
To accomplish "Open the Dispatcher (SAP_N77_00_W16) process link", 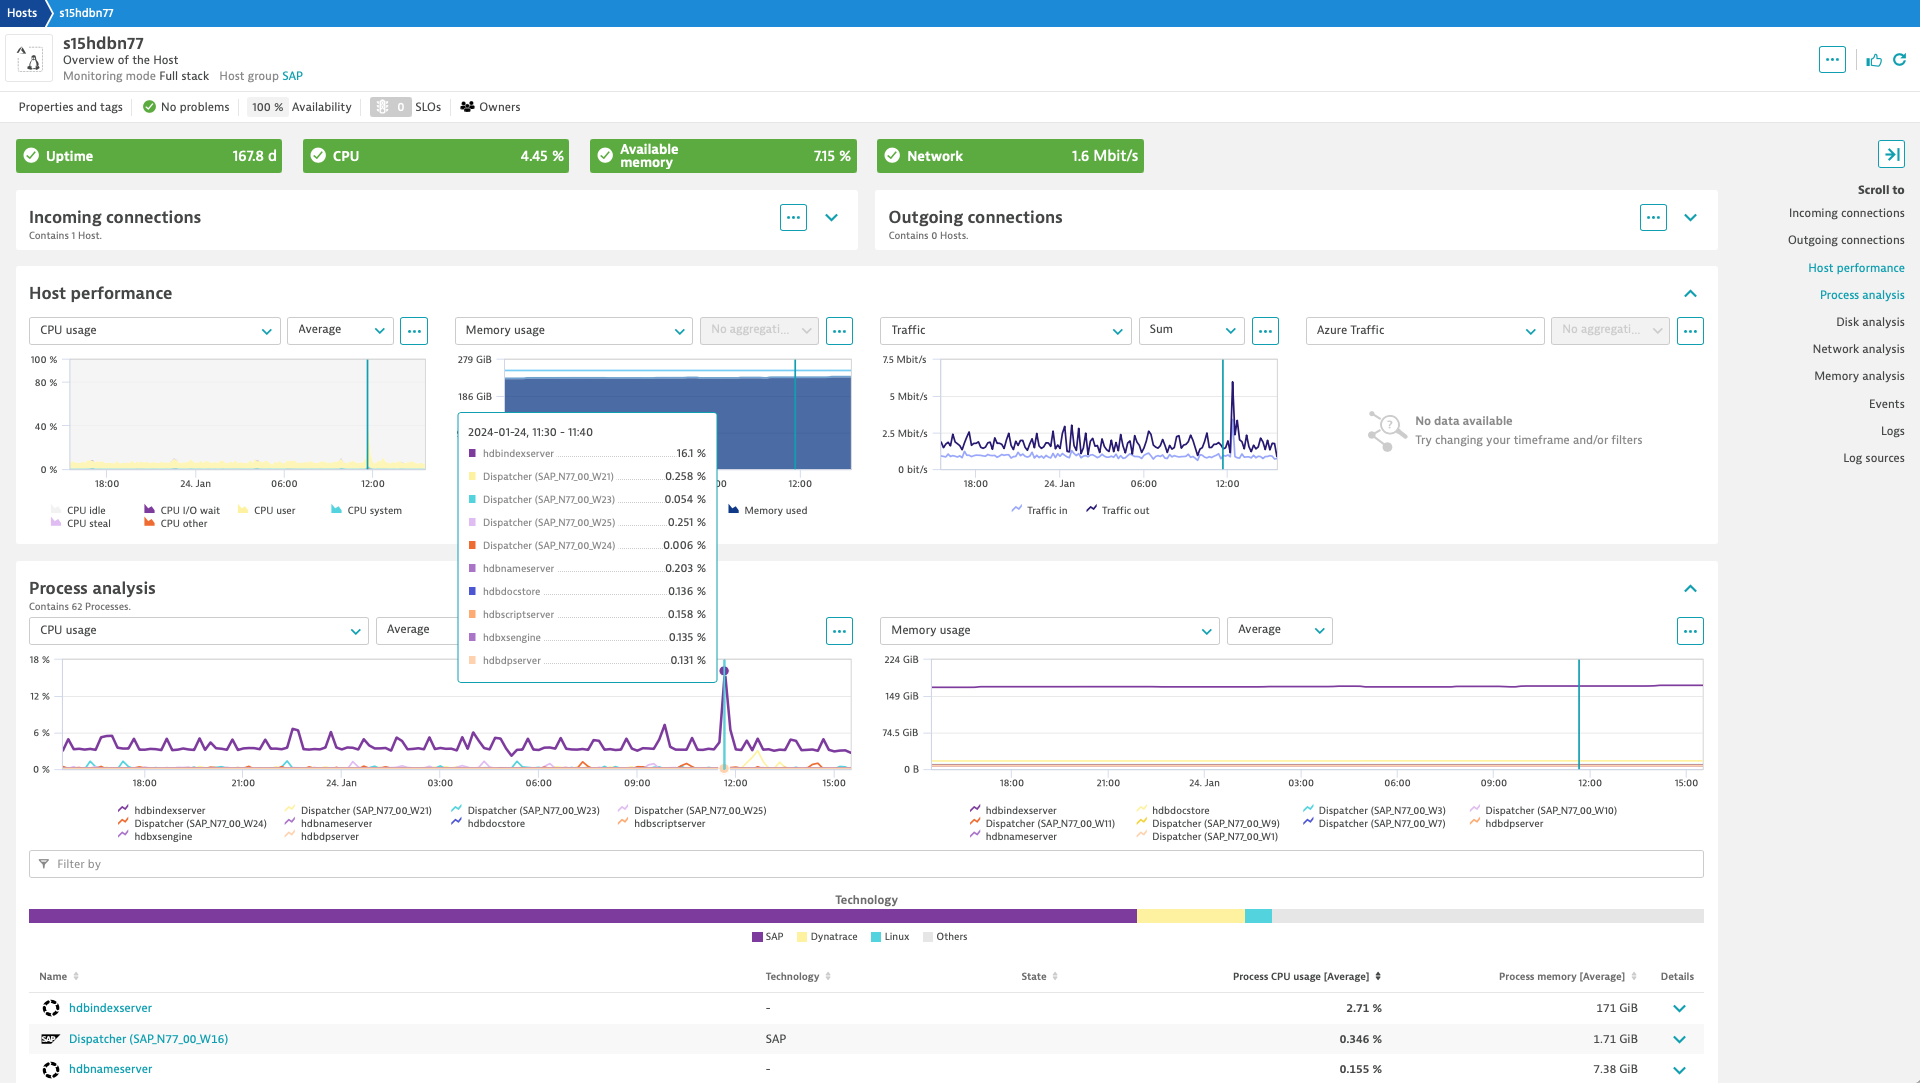I will pos(147,1039).
